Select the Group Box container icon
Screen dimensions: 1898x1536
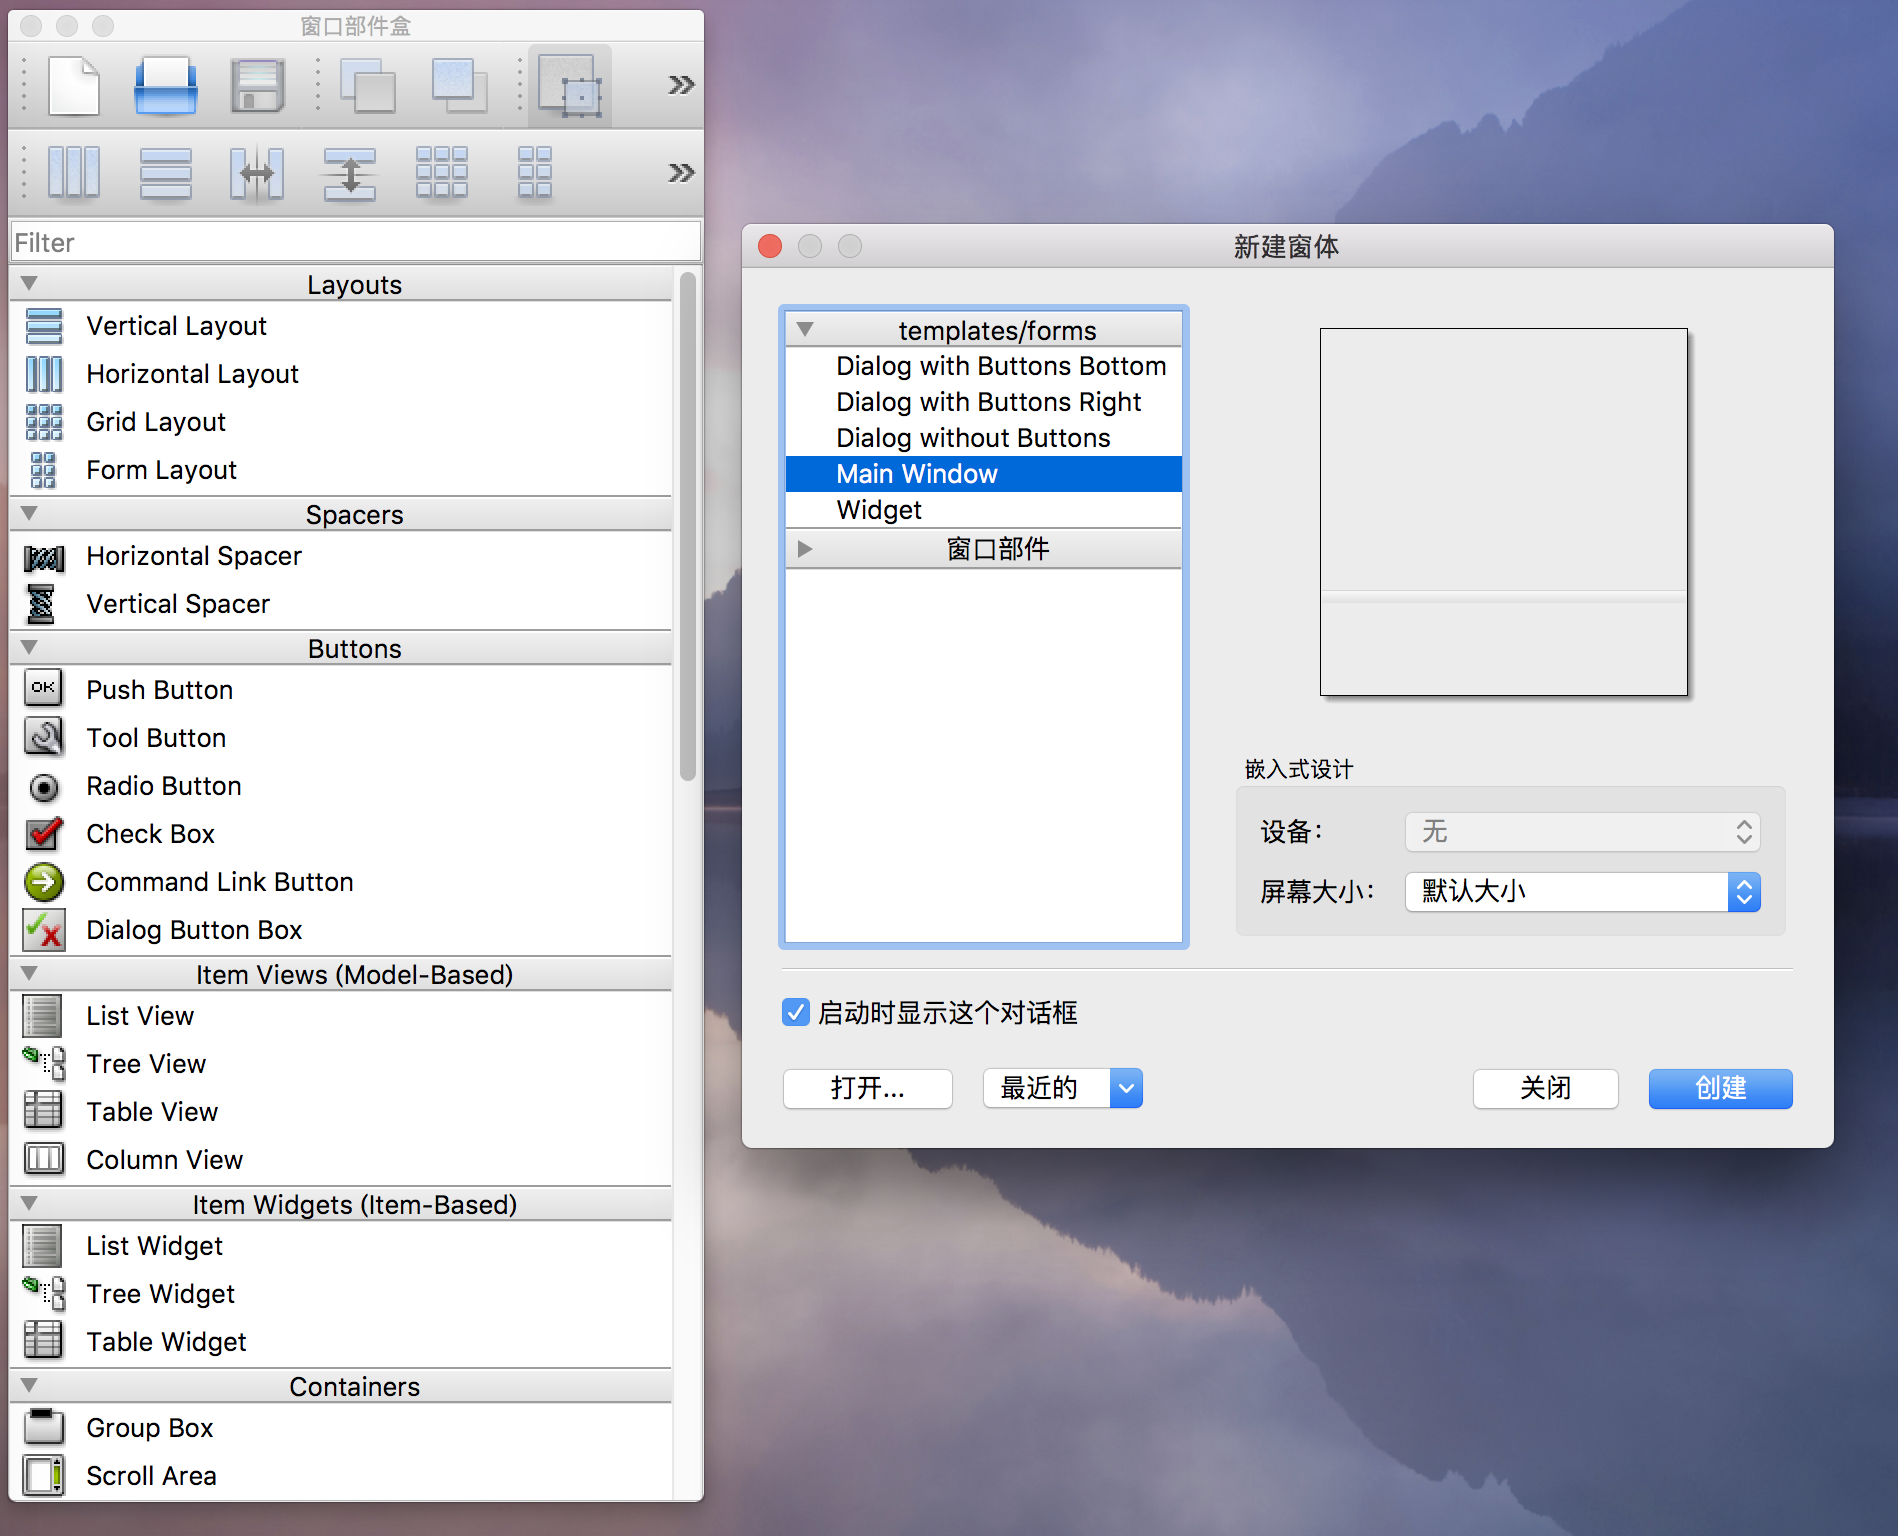(x=43, y=1428)
